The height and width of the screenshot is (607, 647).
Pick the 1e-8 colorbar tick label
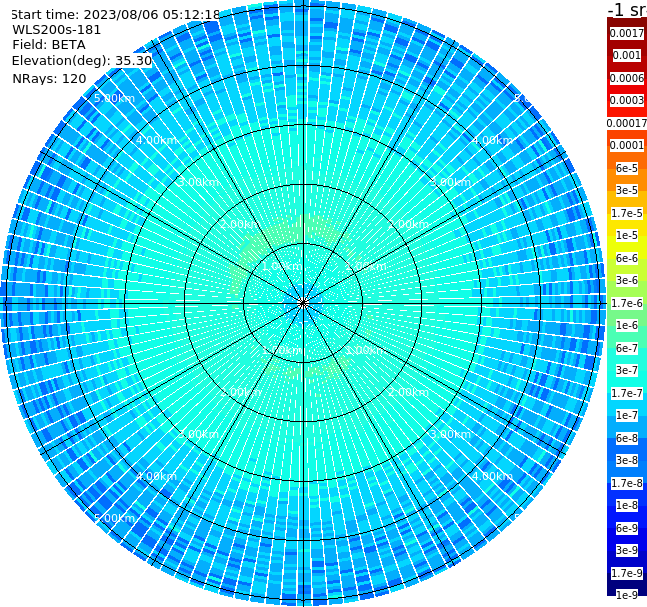(x=627, y=505)
